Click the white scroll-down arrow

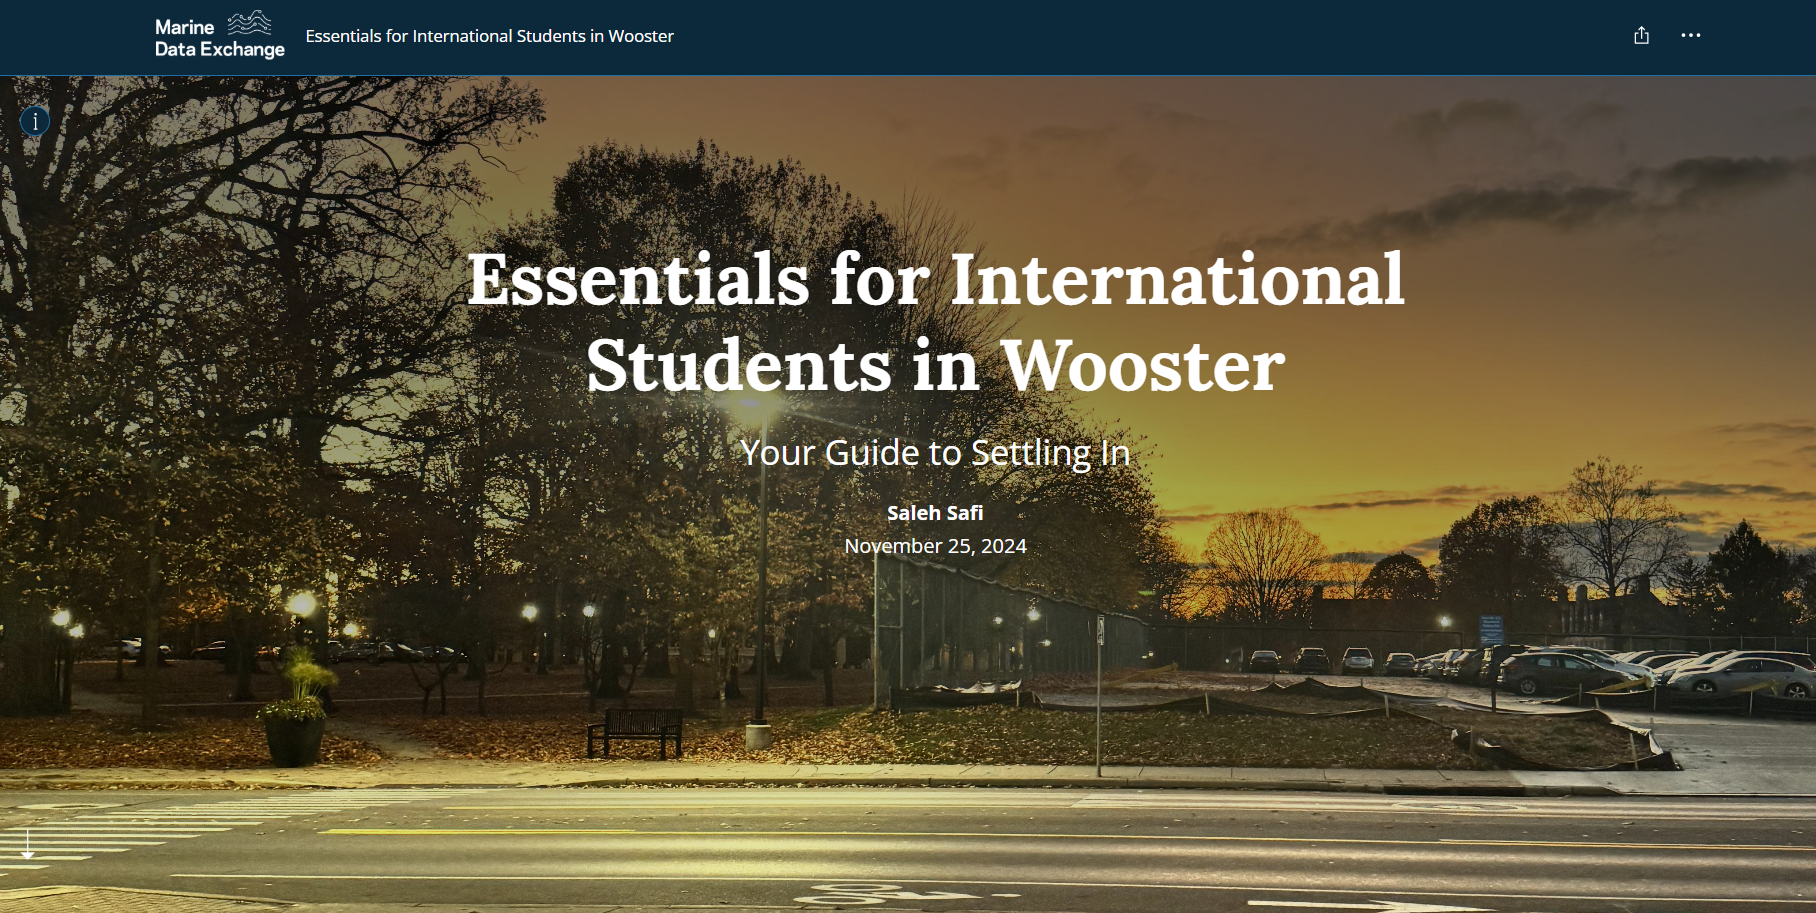pyautogui.click(x=28, y=844)
